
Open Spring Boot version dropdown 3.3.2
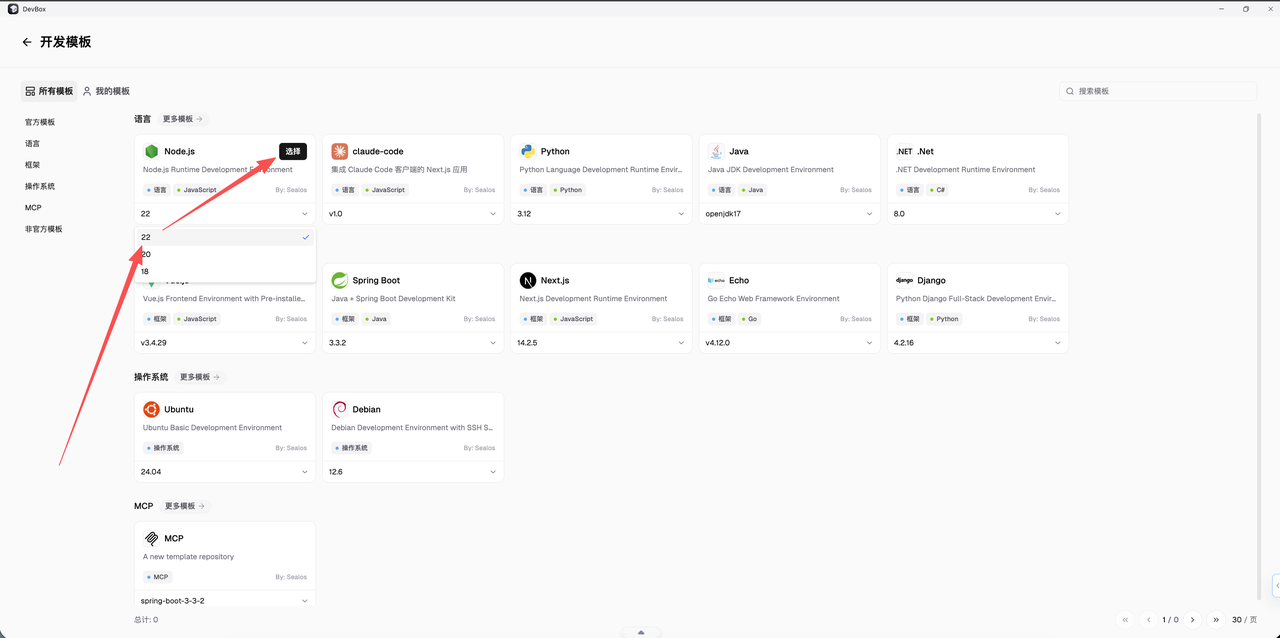[x=413, y=343]
